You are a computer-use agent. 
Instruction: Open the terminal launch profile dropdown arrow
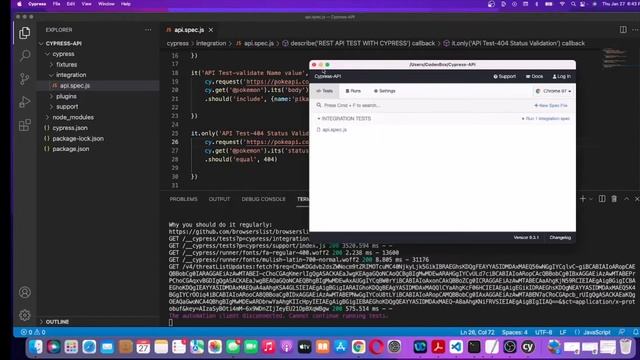tap(591, 199)
